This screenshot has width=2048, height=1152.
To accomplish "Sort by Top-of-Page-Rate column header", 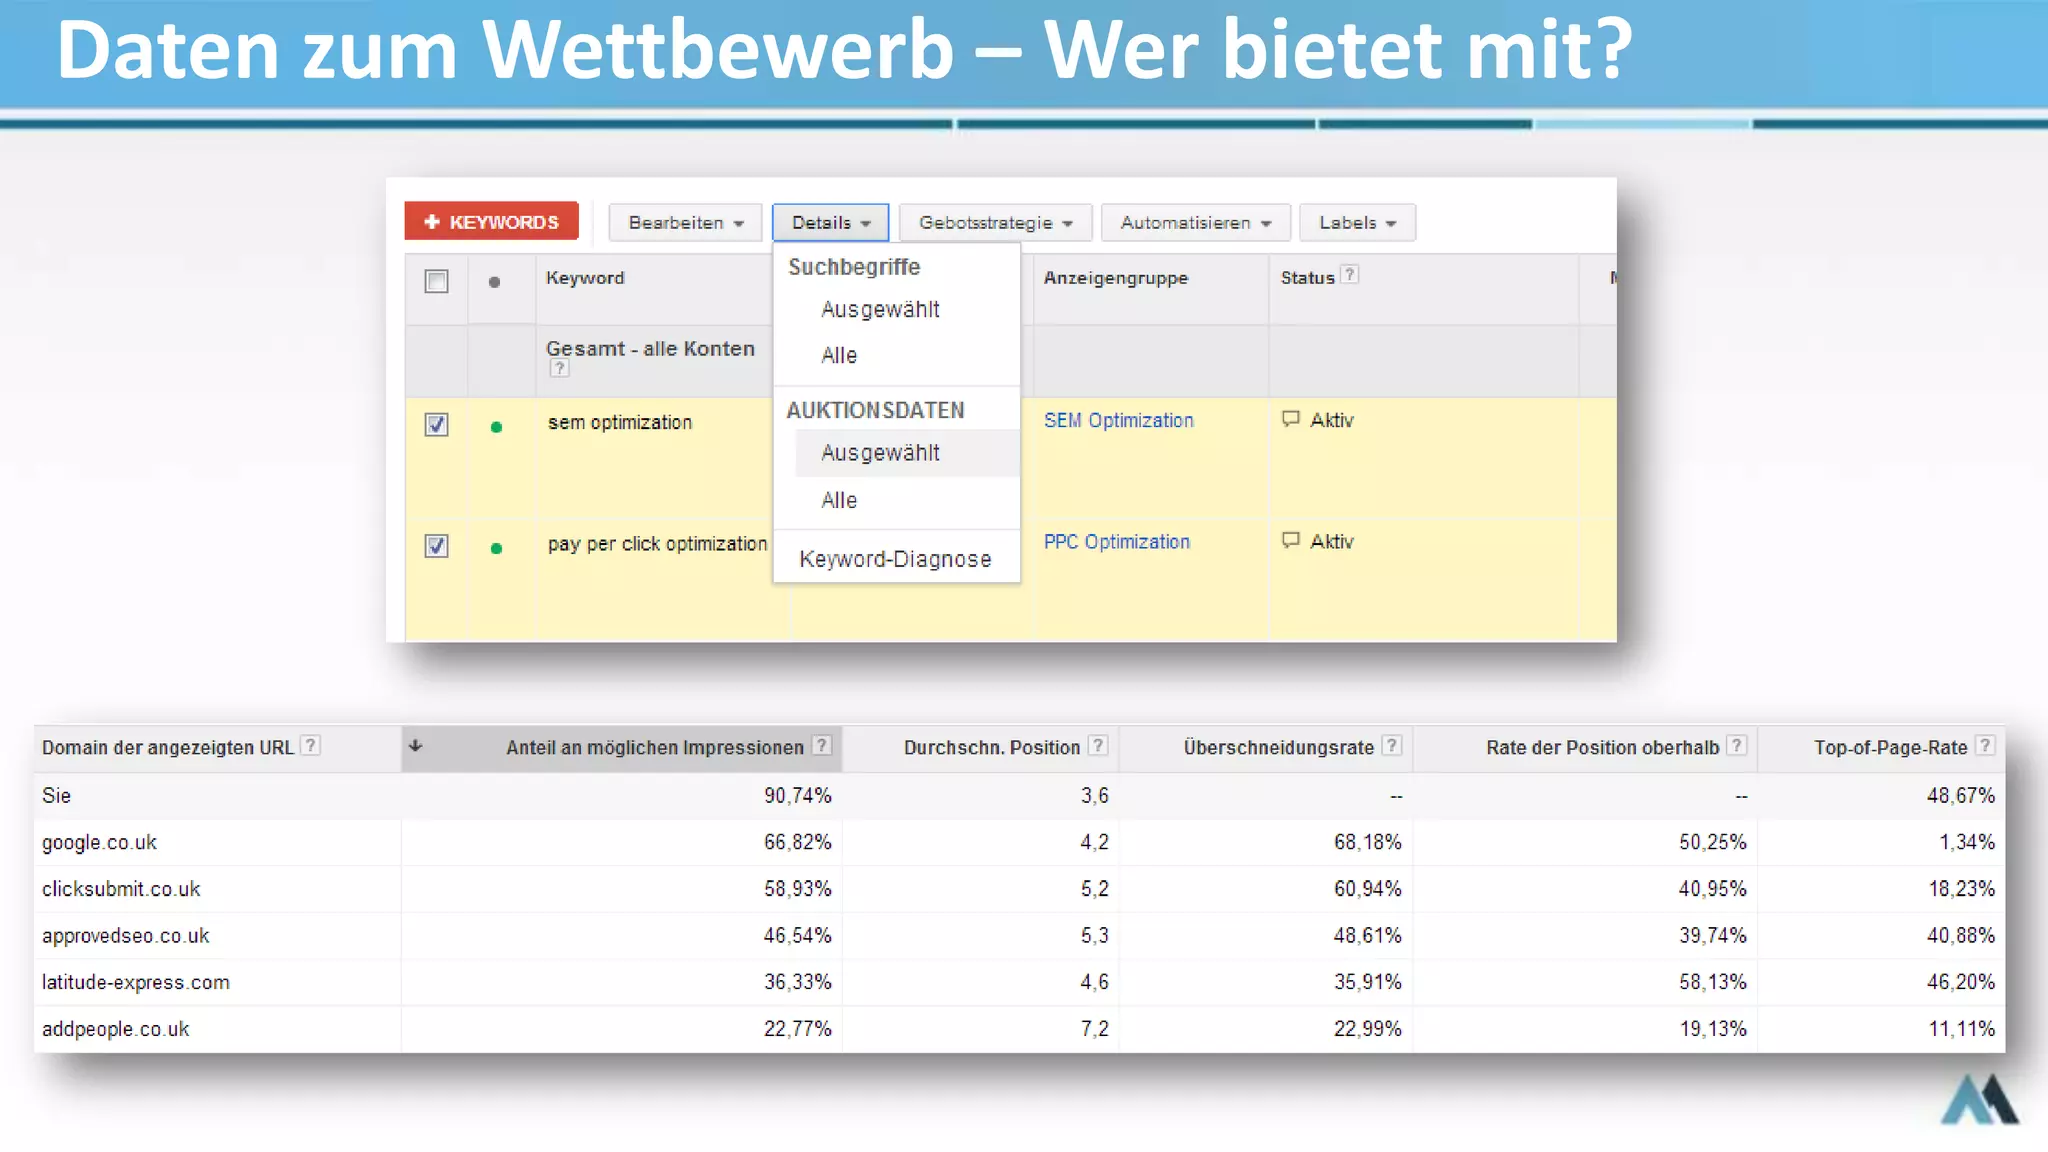I will [1890, 748].
